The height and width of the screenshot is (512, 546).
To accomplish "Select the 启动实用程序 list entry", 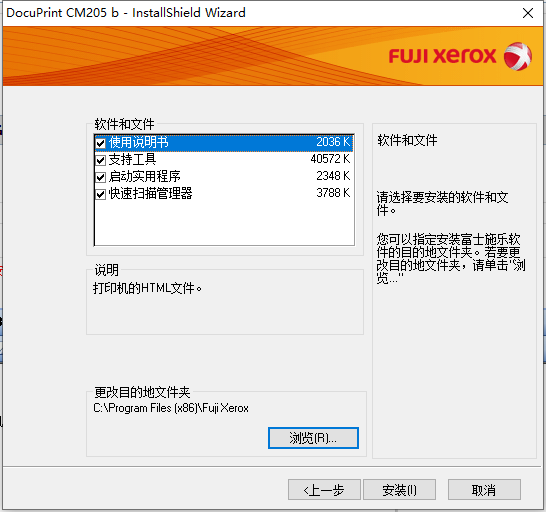I will coord(224,177).
